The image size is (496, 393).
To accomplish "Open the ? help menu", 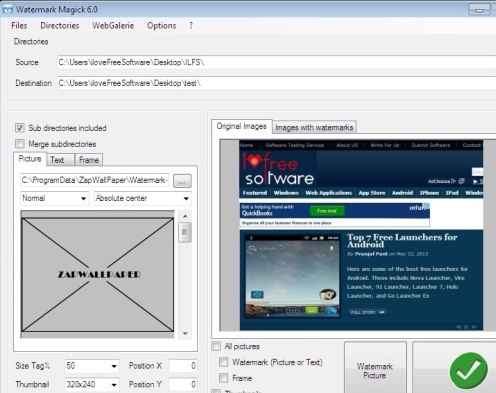I will (x=191, y=25).
